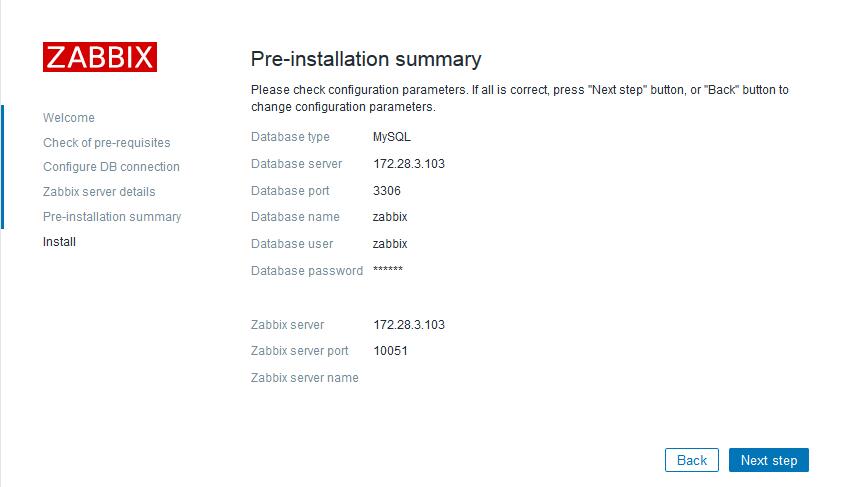The width and height of the screenshot is (850, 487).
Task: Select the Welcome step in sidebar
Action: [x=69, y=118]
